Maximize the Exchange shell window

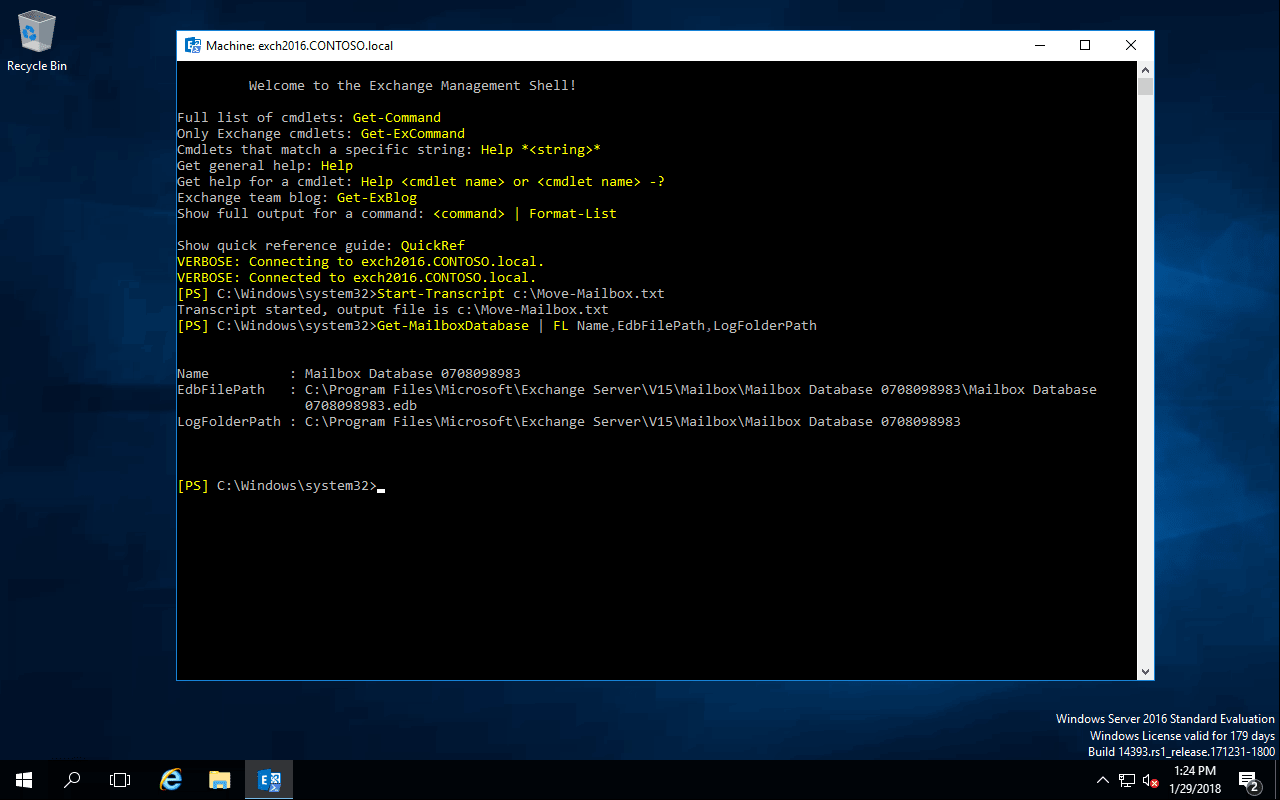[1085, 46]
